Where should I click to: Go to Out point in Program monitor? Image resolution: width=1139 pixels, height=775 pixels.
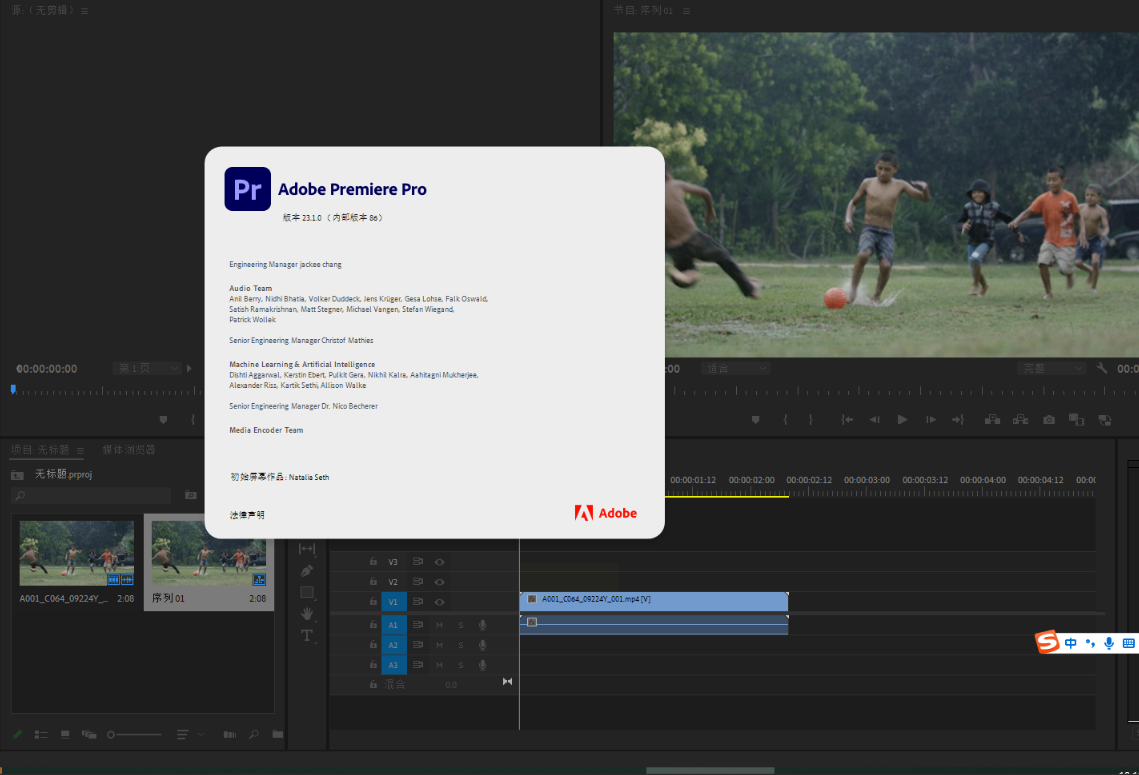click(958, 420)
